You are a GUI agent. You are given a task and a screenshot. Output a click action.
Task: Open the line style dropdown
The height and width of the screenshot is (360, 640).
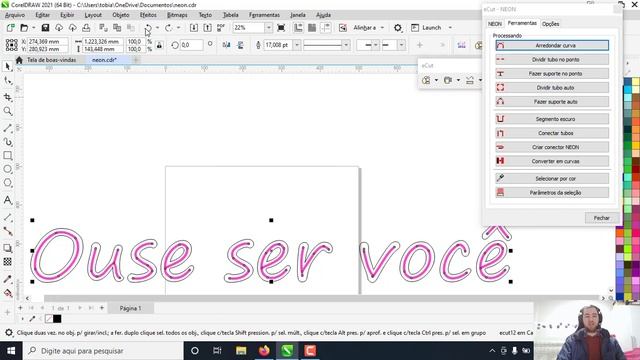345,45
